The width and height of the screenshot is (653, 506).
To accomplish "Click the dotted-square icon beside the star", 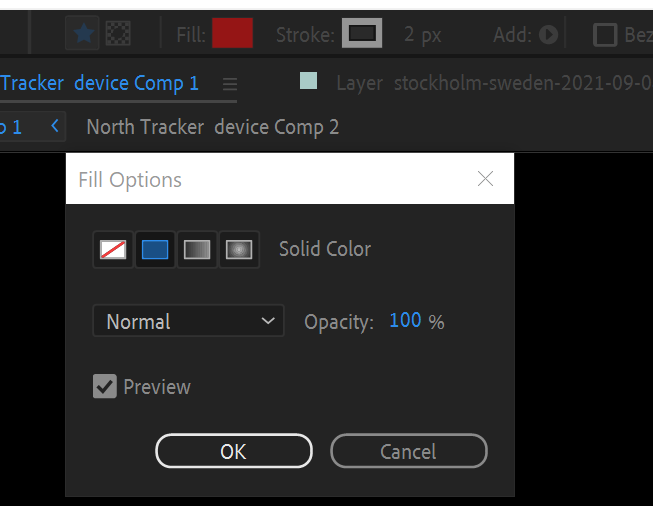I will click(x=118, y=34).
